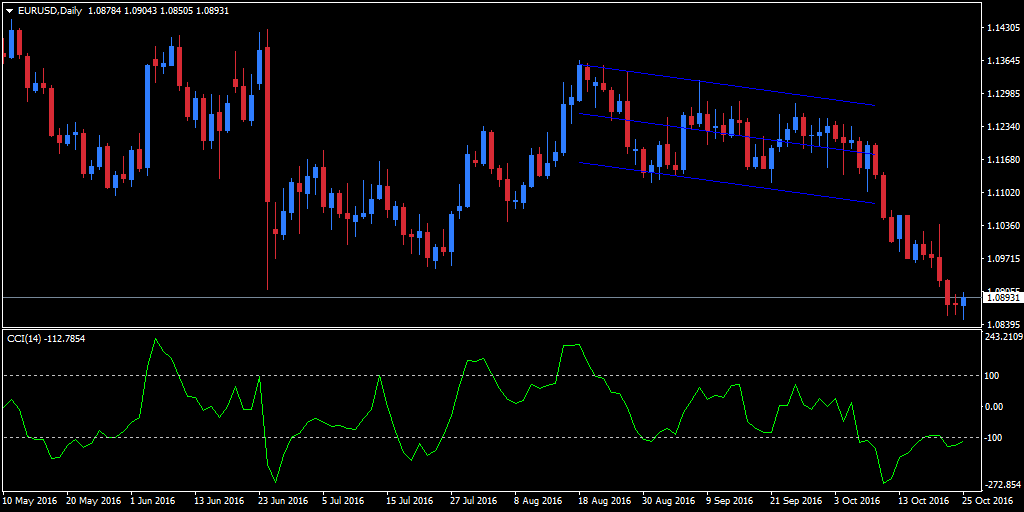1024x512 pixels.
Task: Click the 20 May 2016 date label
Action: coord(95,501)
